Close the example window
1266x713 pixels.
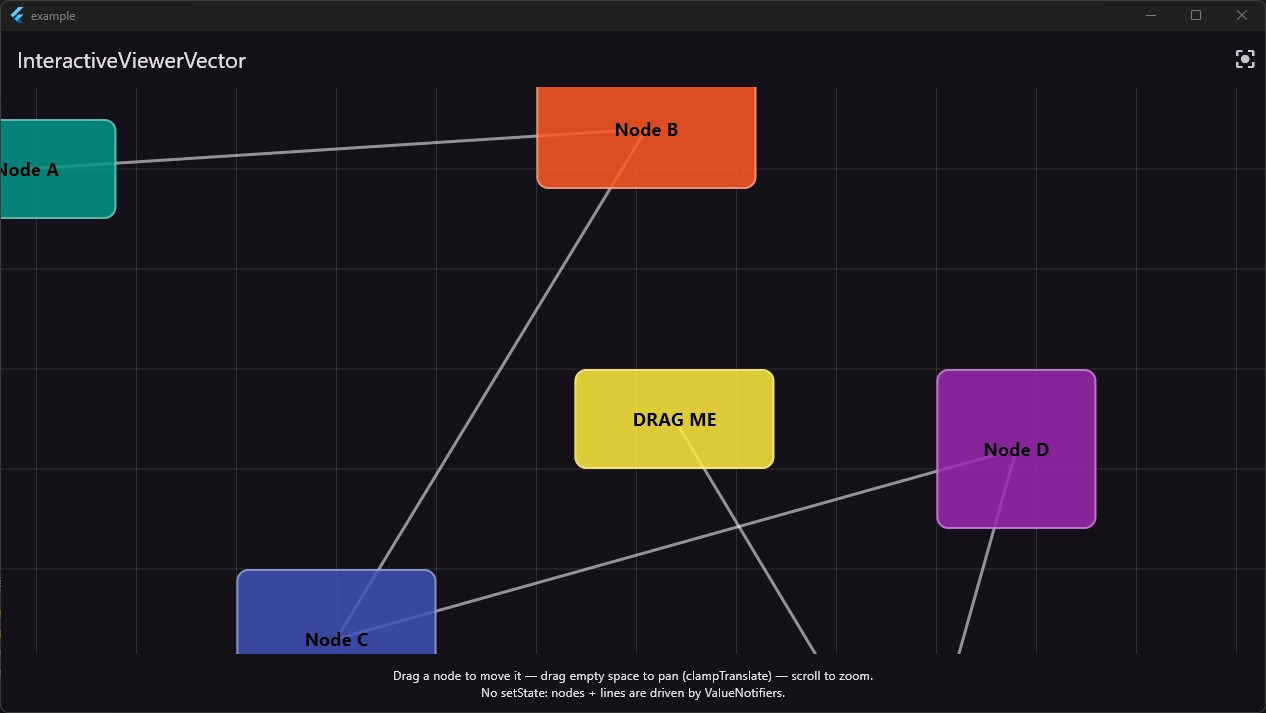(1242, 15)
